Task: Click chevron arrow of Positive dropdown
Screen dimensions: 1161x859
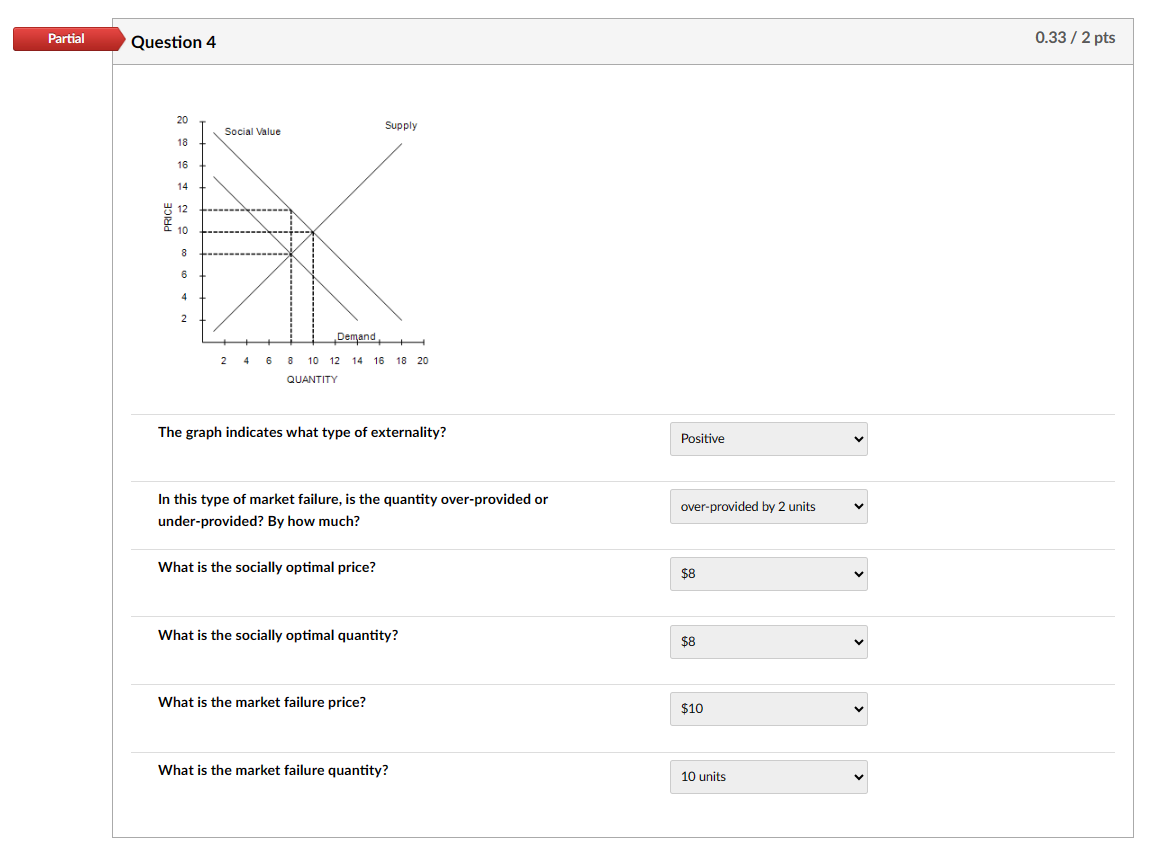Action: point(857,439)
